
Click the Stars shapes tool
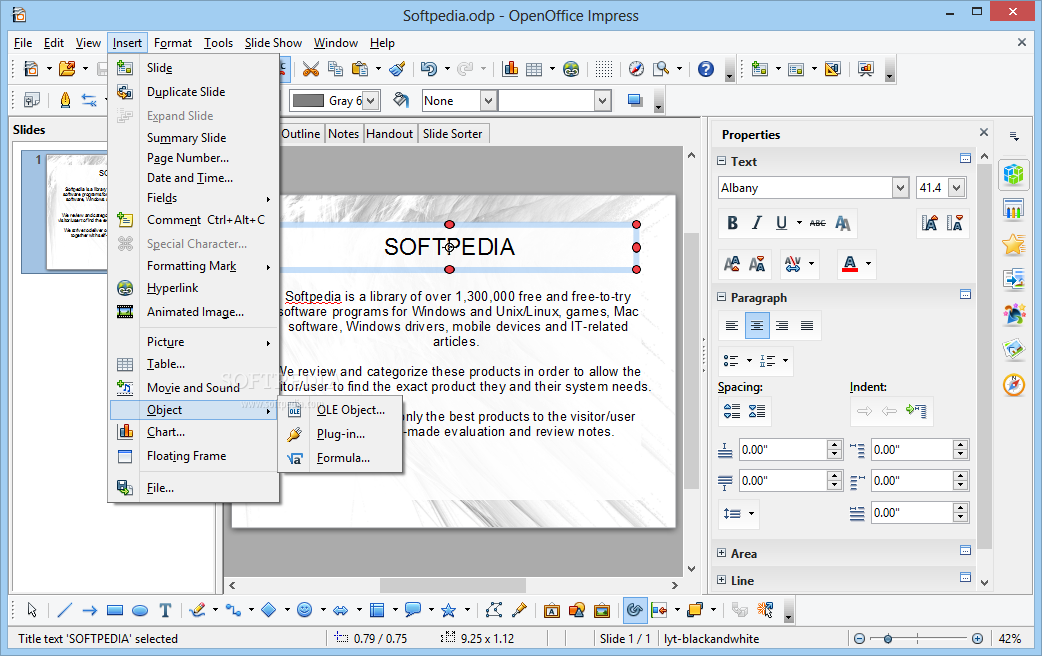coord(449,610)
